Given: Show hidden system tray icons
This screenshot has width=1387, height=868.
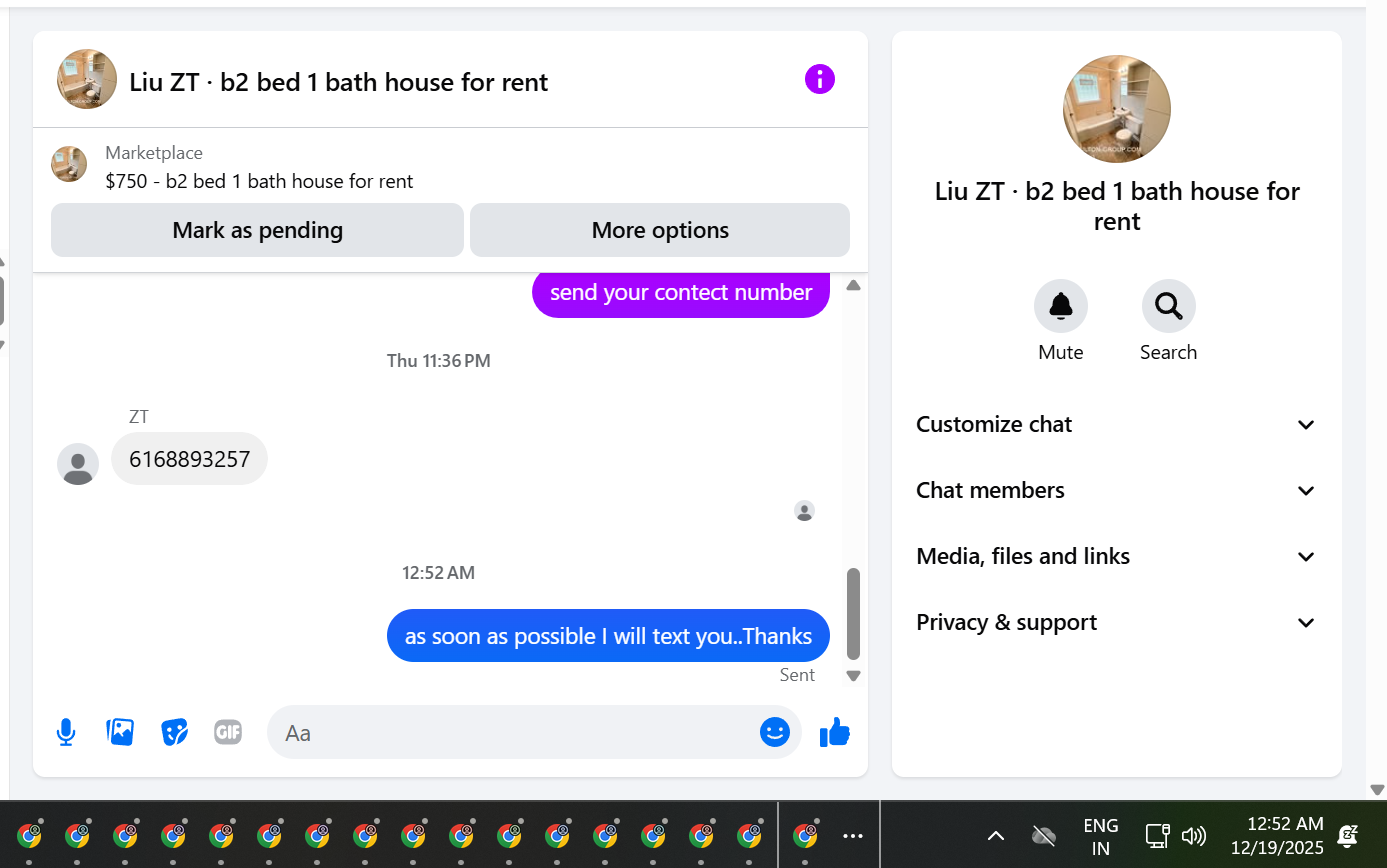Looking at the screenshot, I should 996,836.
